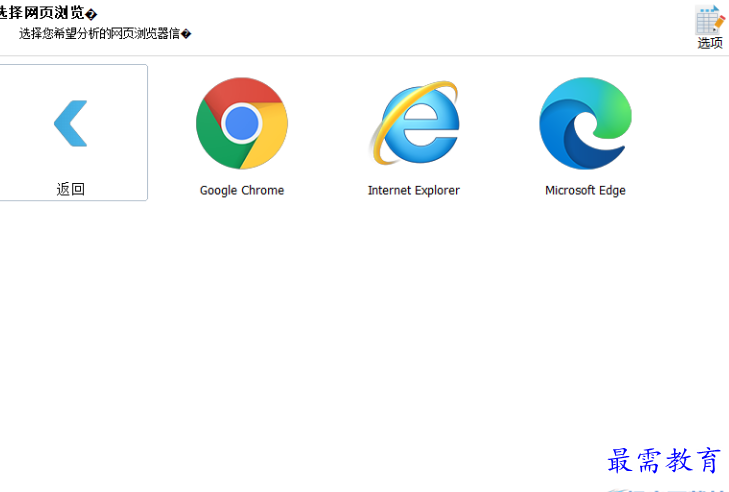Viewport: 729px width, 492px height.
Task: Go back with the 返回 button
Action: point(73,133)
